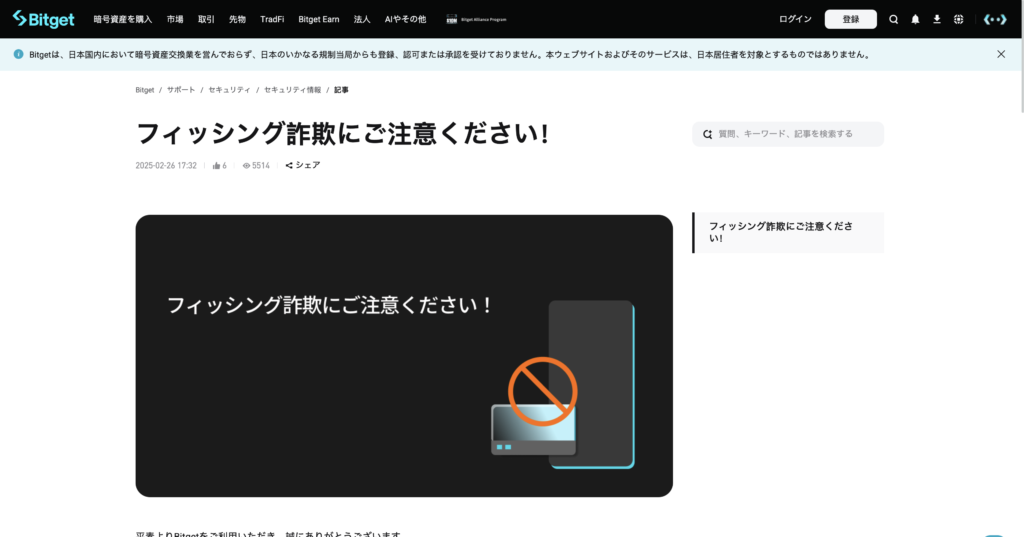Open AIやその他 menu
The width and height of the screenshot is (1024, 537).
tap(405, 20)
